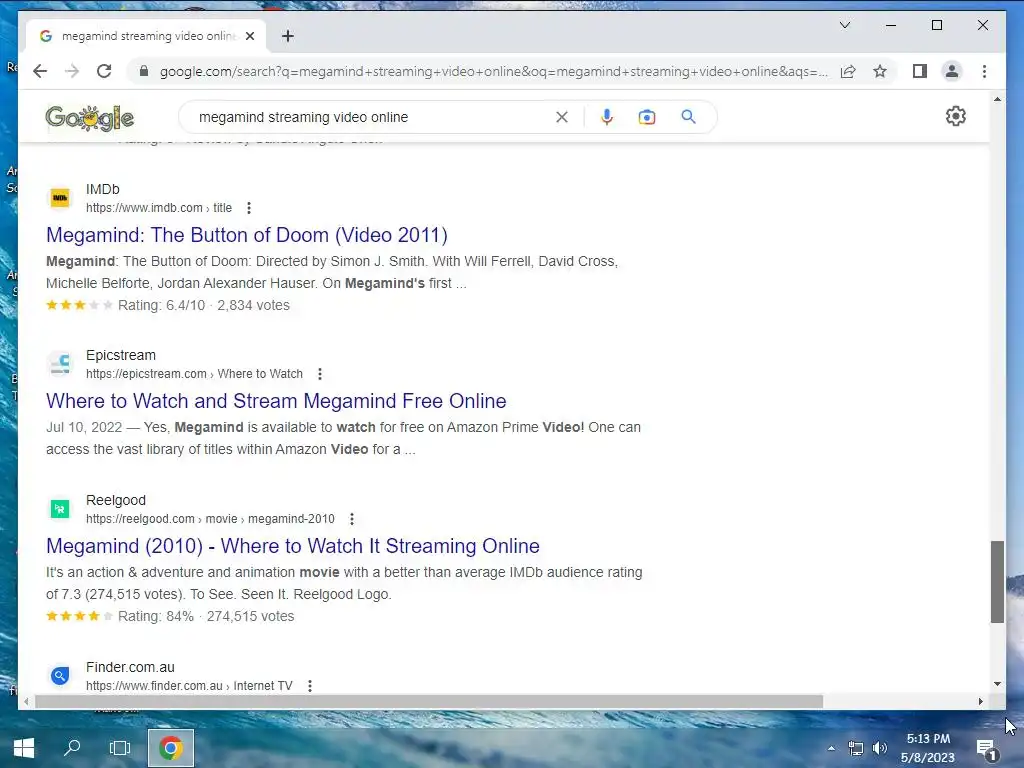Close the megamind streaming tab
Viewport: 1024px width, 768px height.
pos(249,36)
